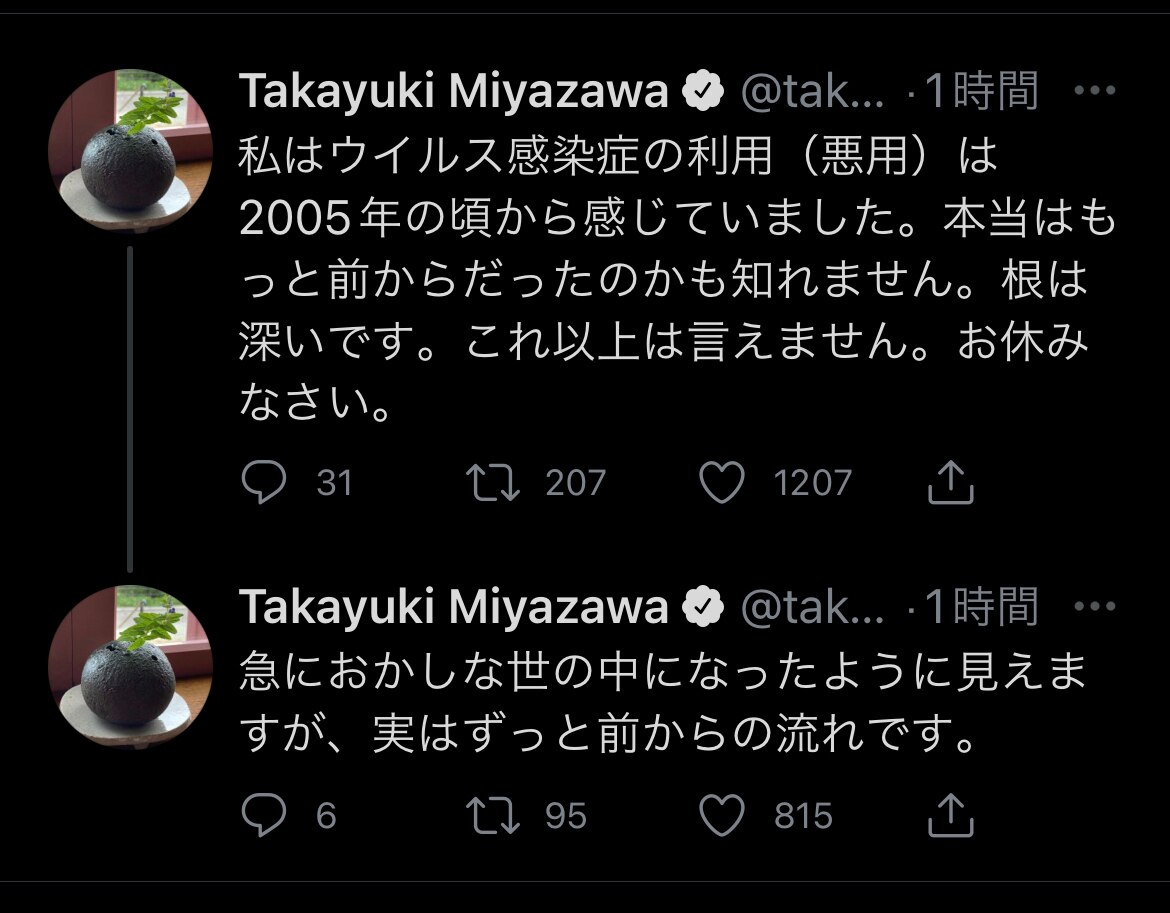This screenshot has height=913, width=1170.
Task: Share the first tweet via share arrow
Action: (x=950, y=482)
